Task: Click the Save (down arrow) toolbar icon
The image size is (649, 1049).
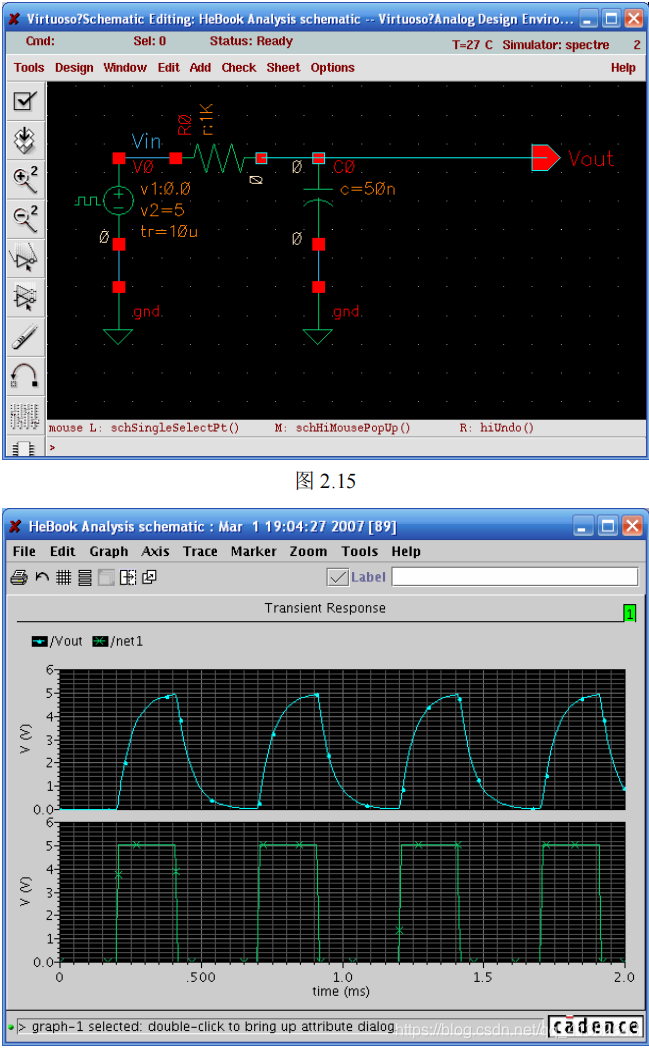Action: click(25, 140)
